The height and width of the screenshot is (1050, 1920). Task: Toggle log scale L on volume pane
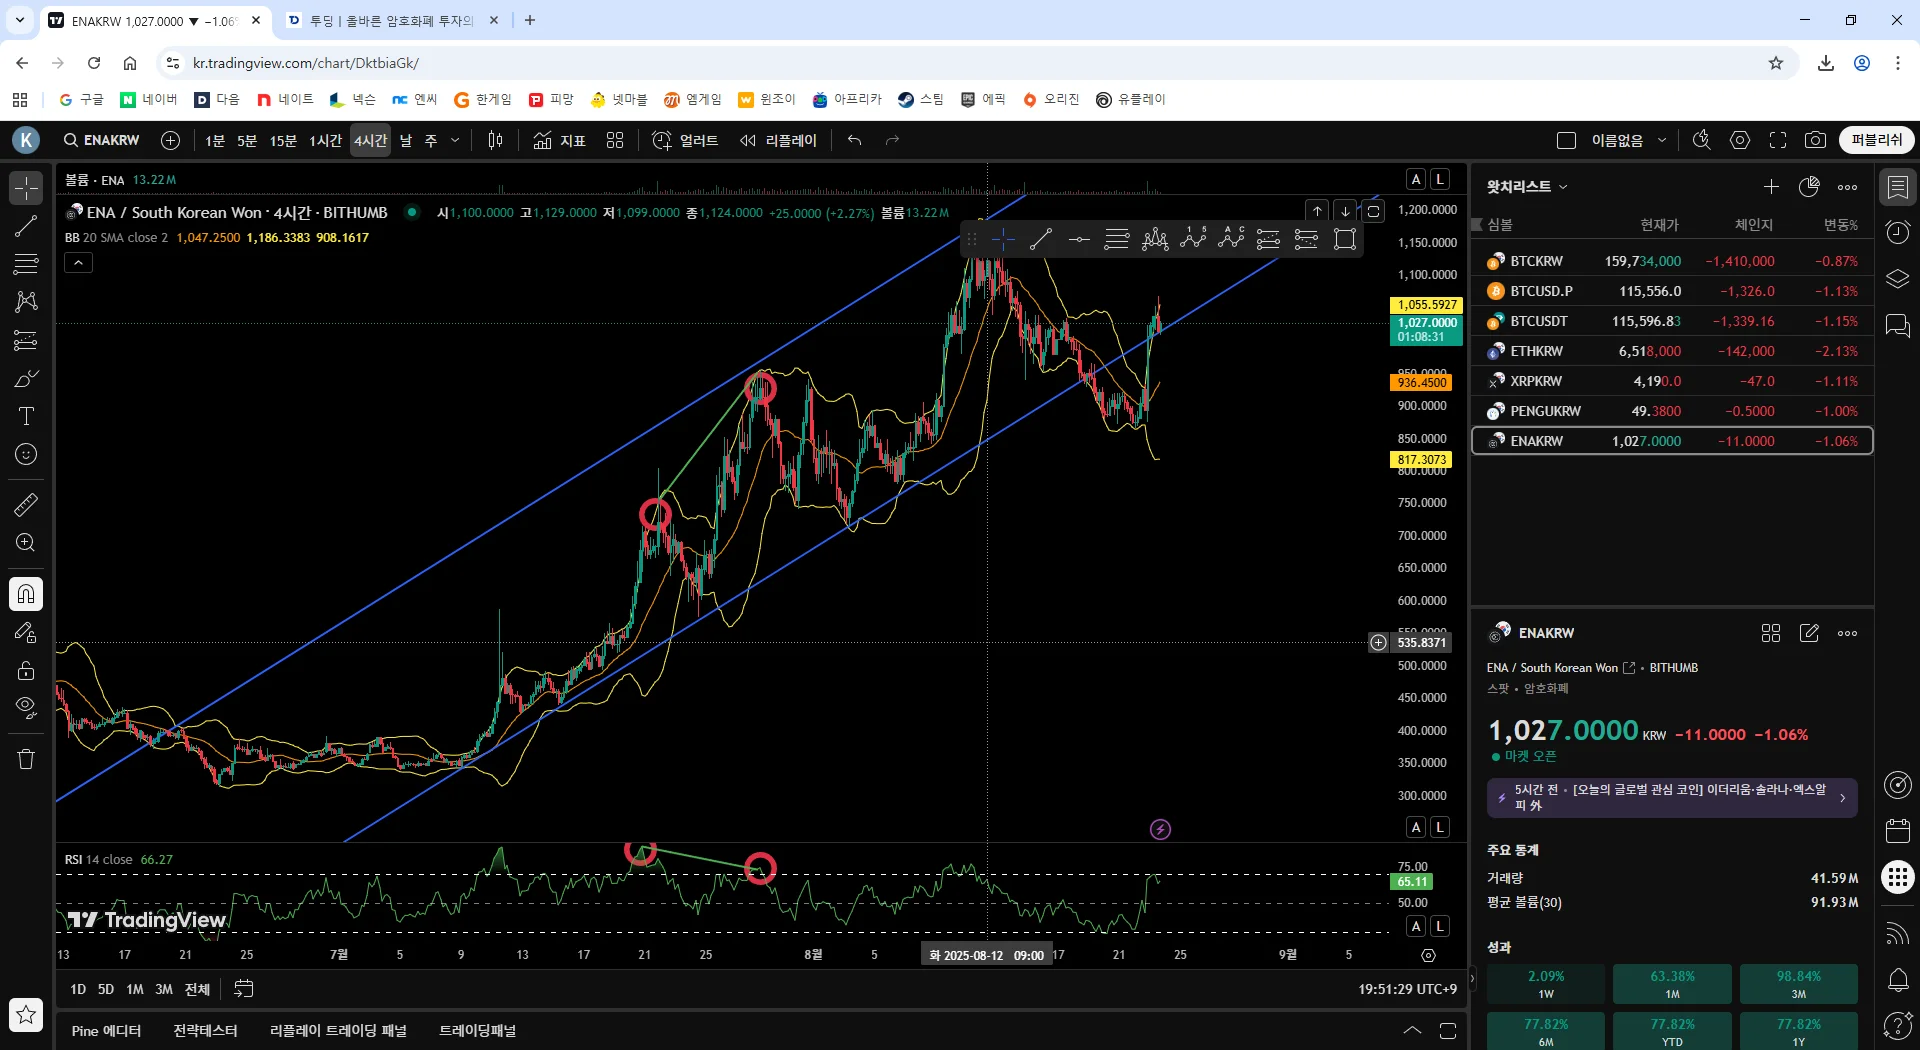tap(1440, 179)
